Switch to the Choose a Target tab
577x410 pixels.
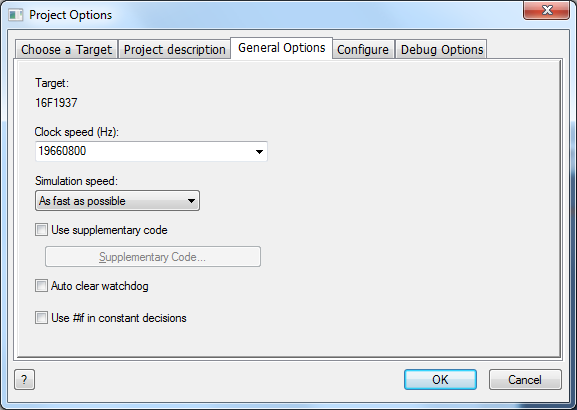66,49
